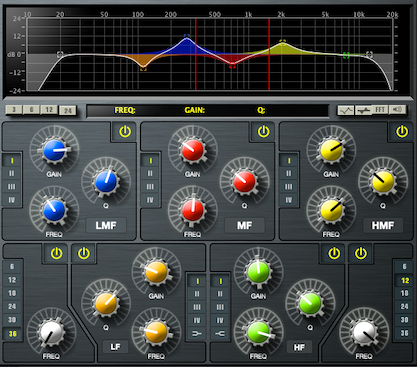417x367 pixels.
Task: Click the yellow HMF GAIN knob
Action: [x=331, y=151]
